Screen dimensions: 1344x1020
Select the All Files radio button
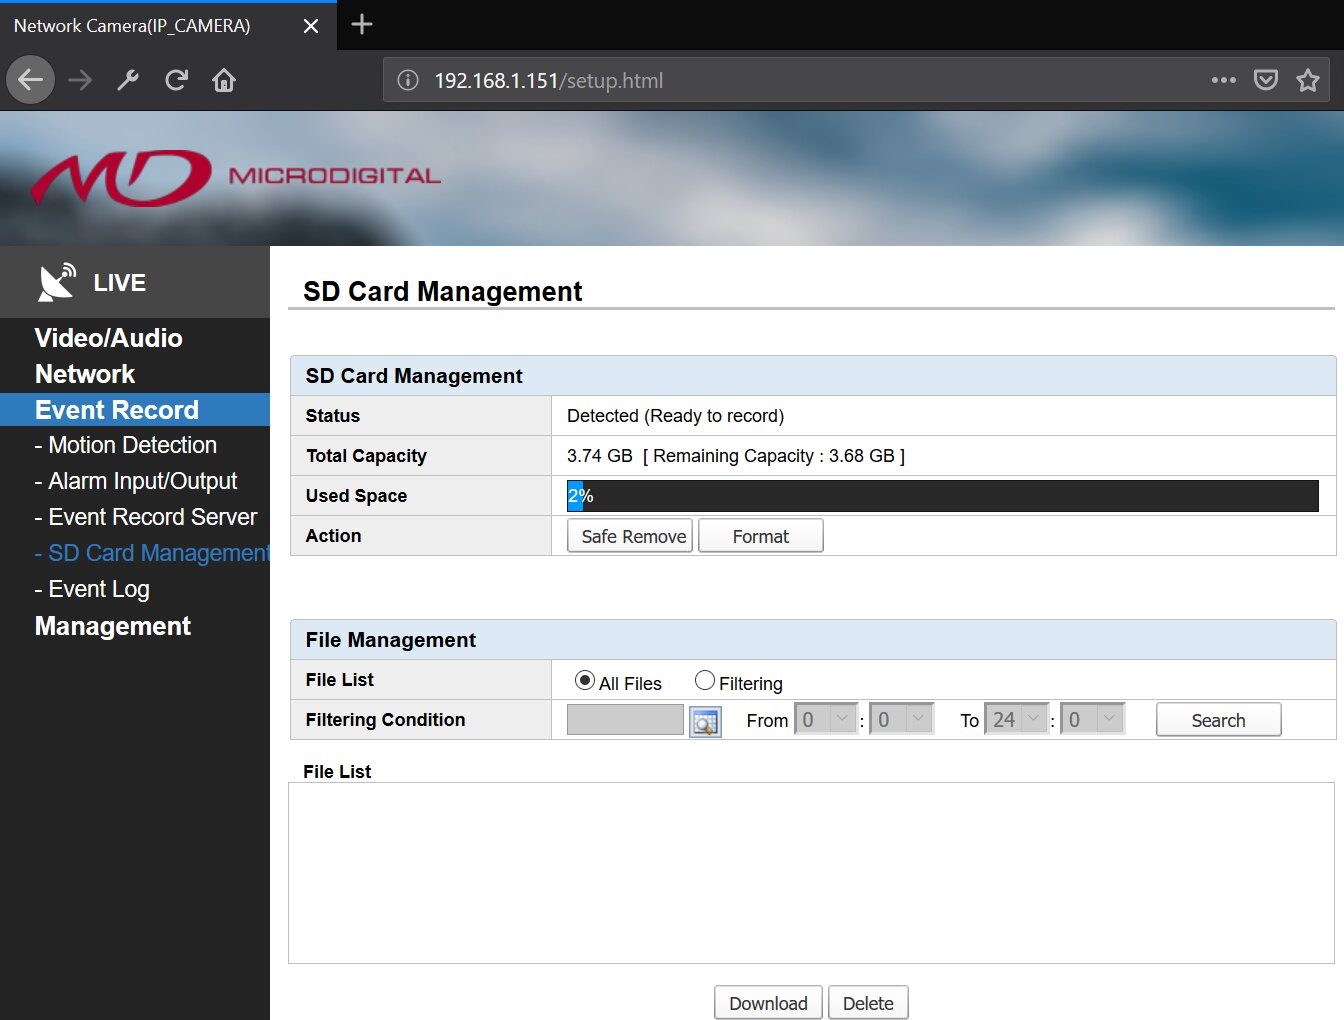[x=585, y=680]
